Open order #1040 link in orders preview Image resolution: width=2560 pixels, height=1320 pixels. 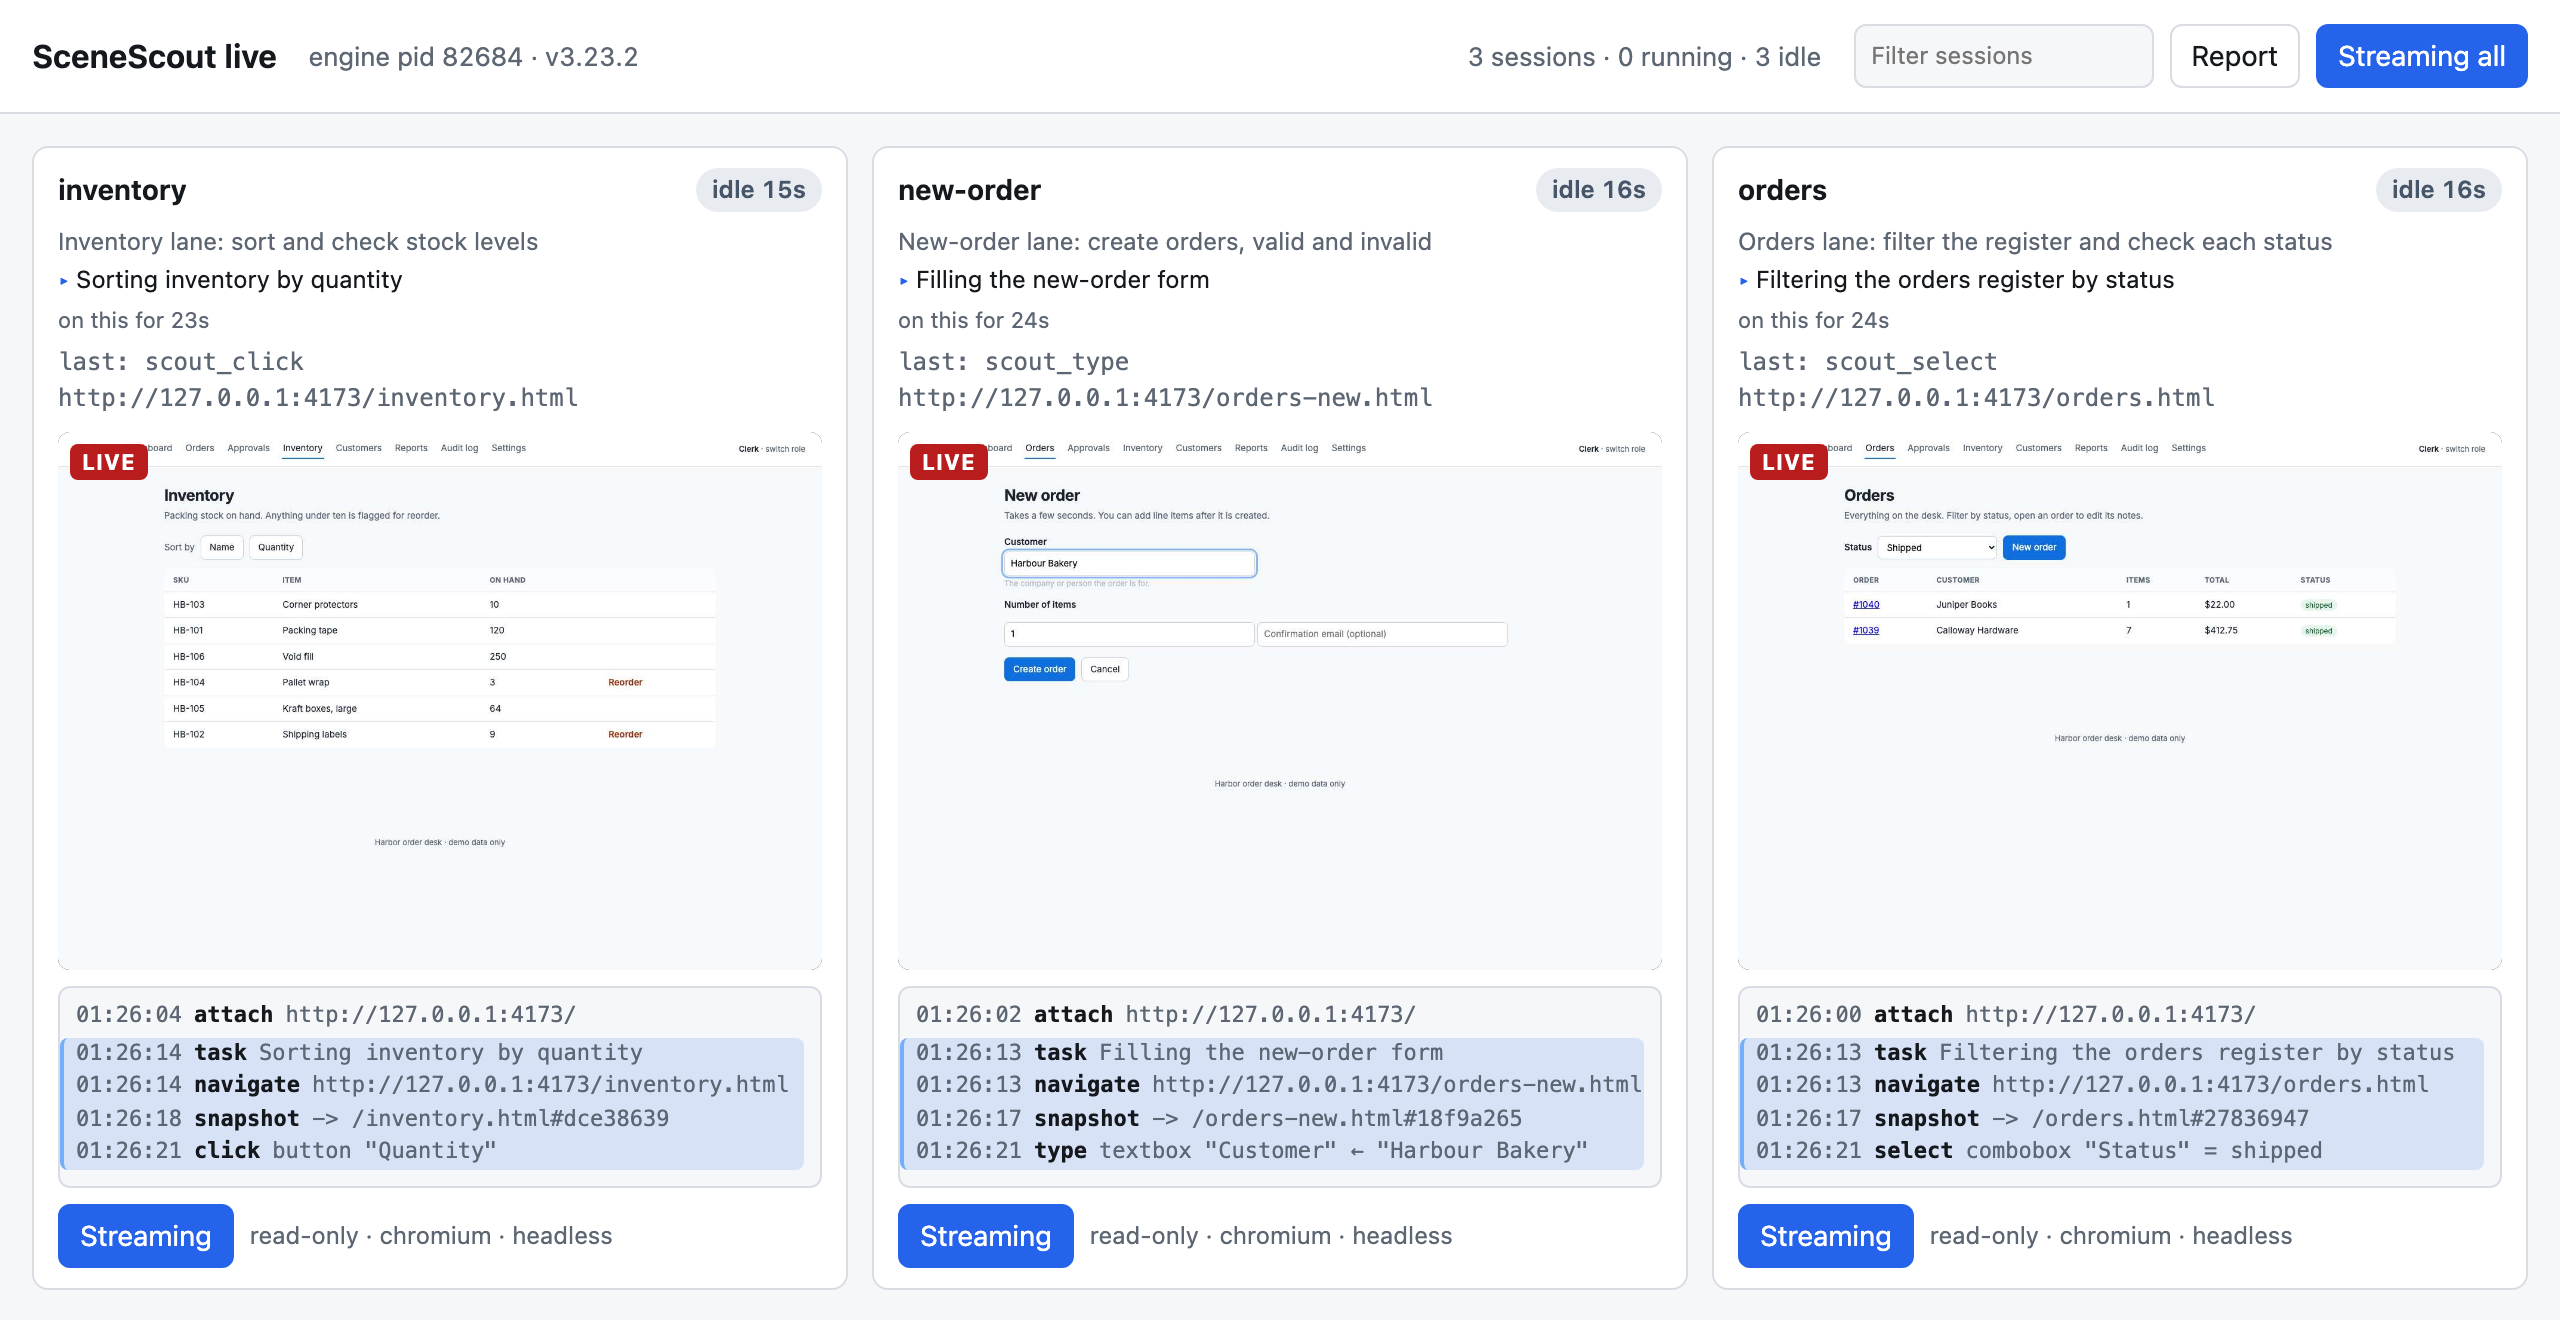tap(1866, 605)
